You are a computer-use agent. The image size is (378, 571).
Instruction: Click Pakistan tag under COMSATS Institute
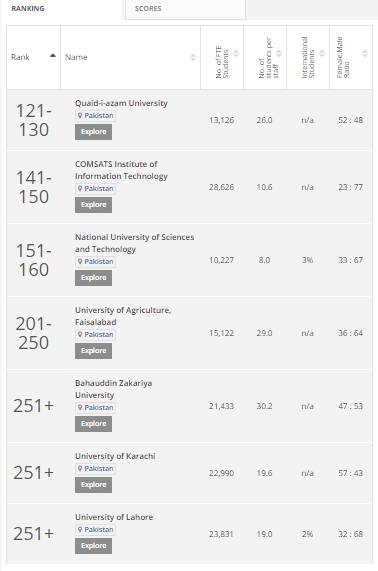pyautogui.click(x=95, y=189)
